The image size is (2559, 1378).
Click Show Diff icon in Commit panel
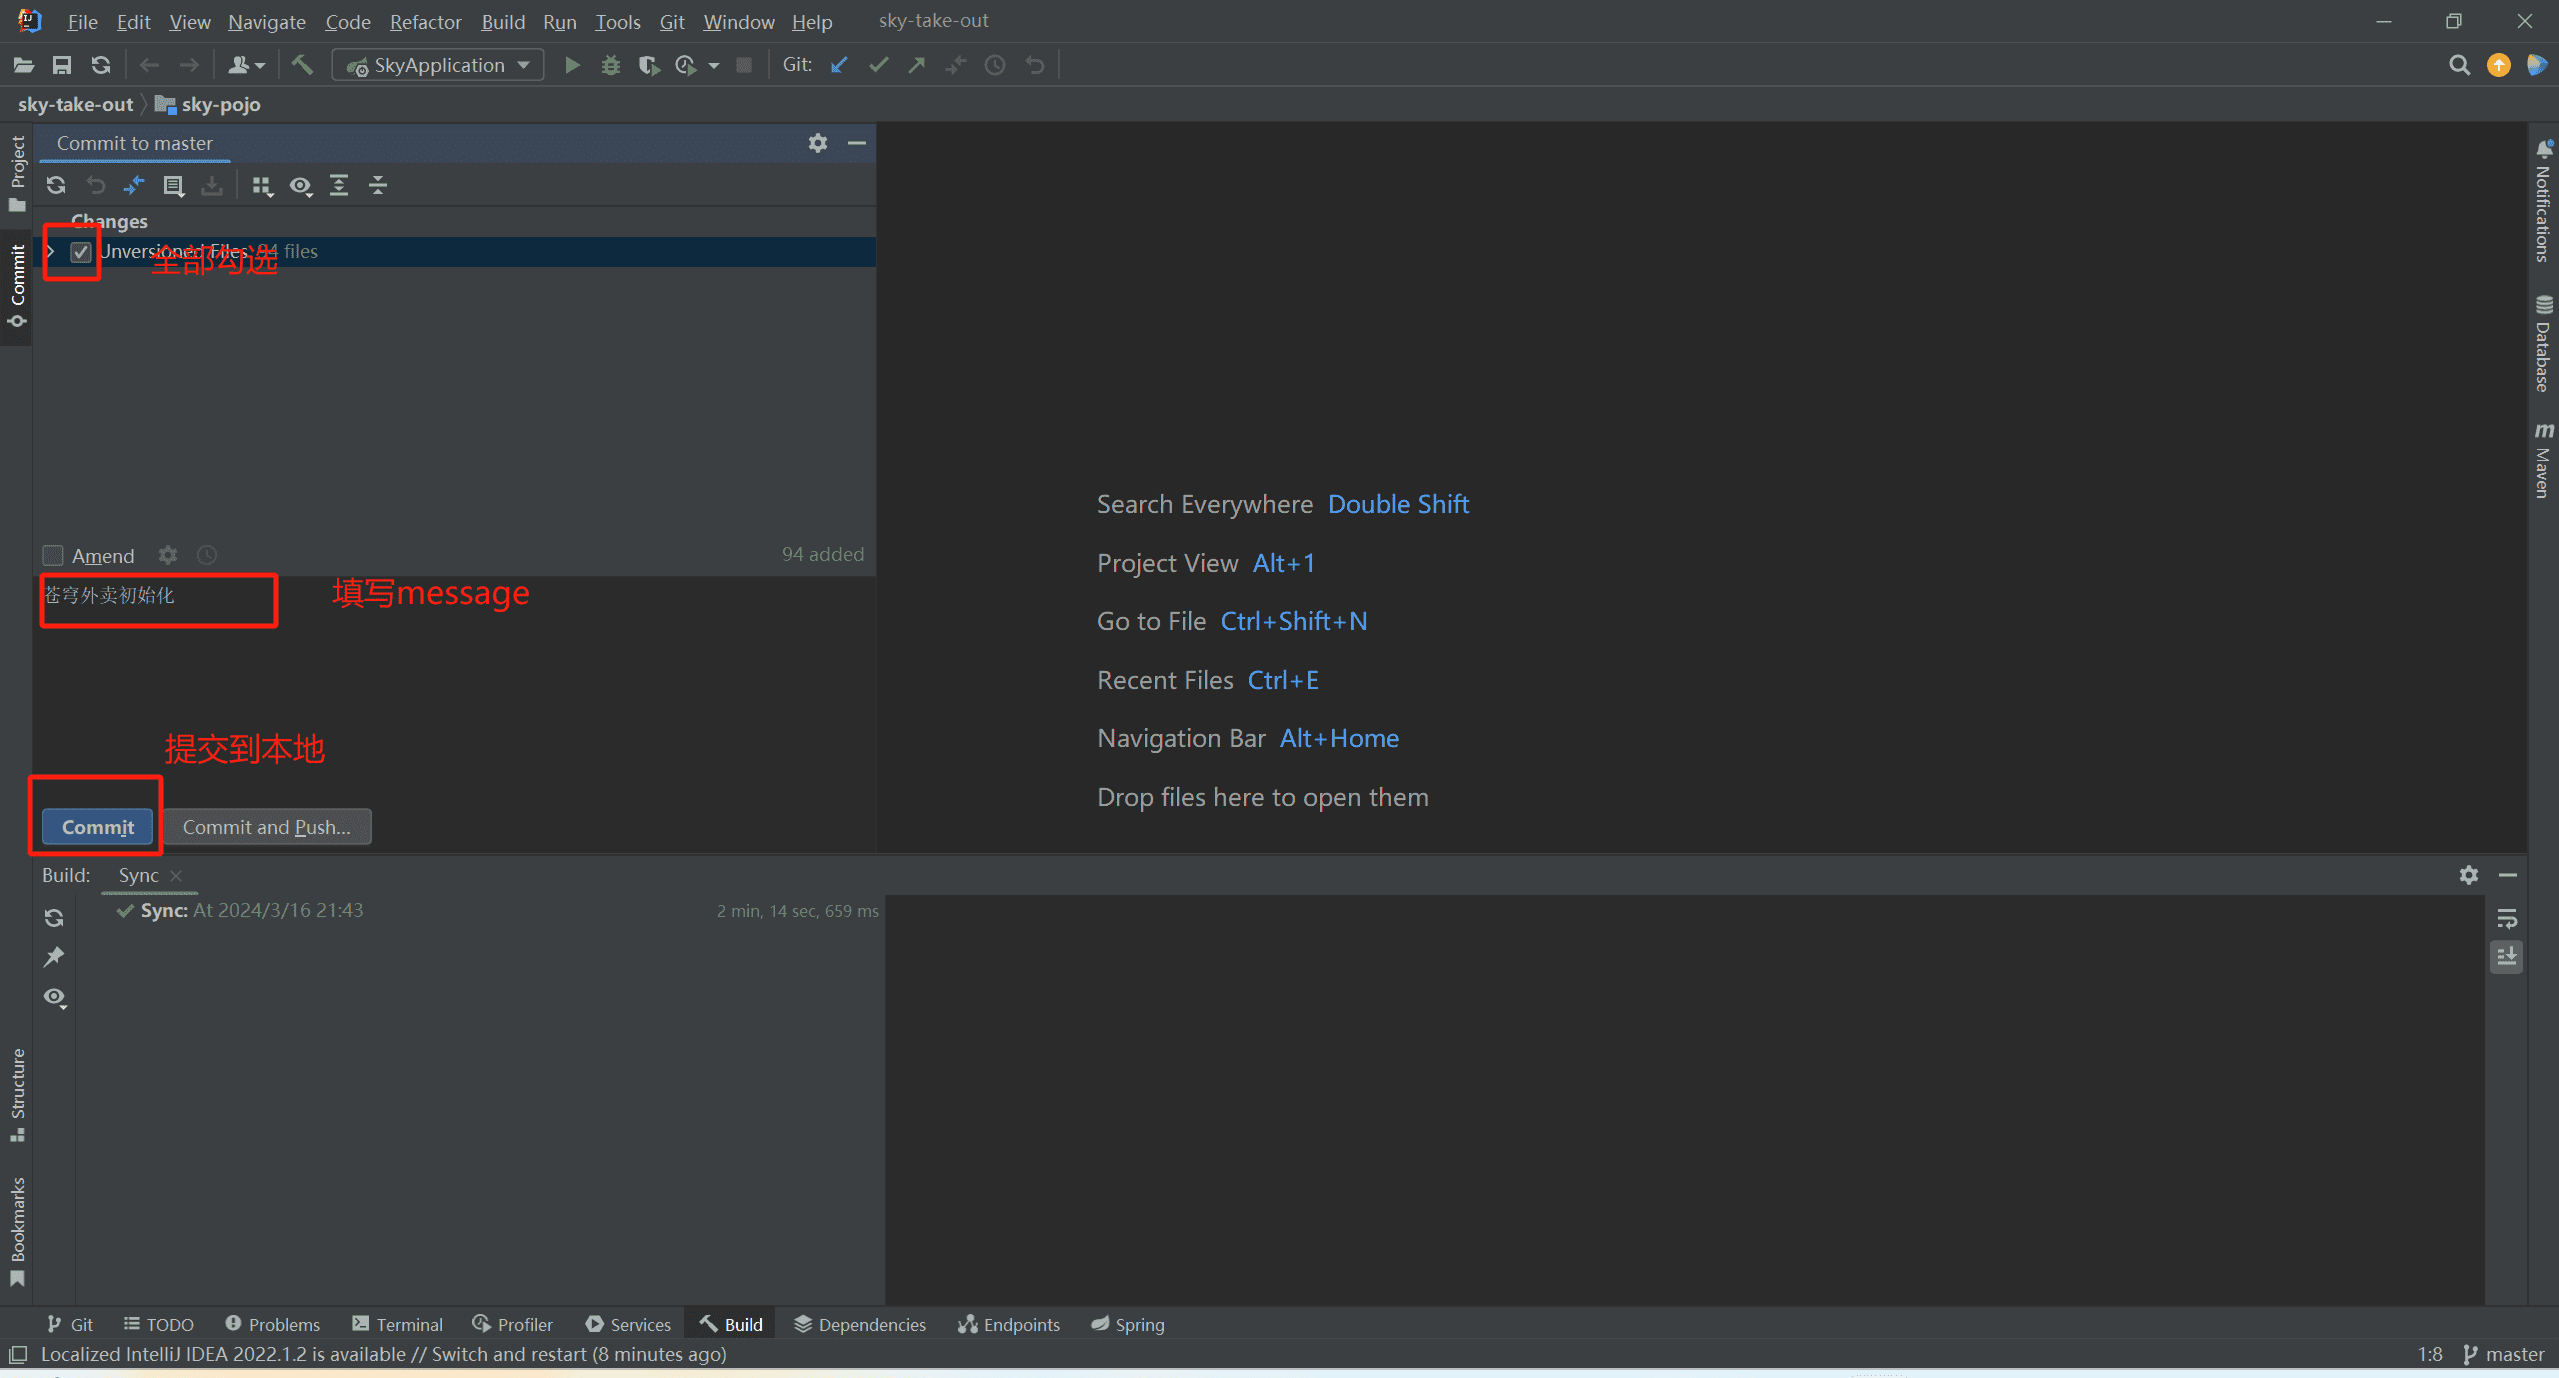(x=134, y=185)
